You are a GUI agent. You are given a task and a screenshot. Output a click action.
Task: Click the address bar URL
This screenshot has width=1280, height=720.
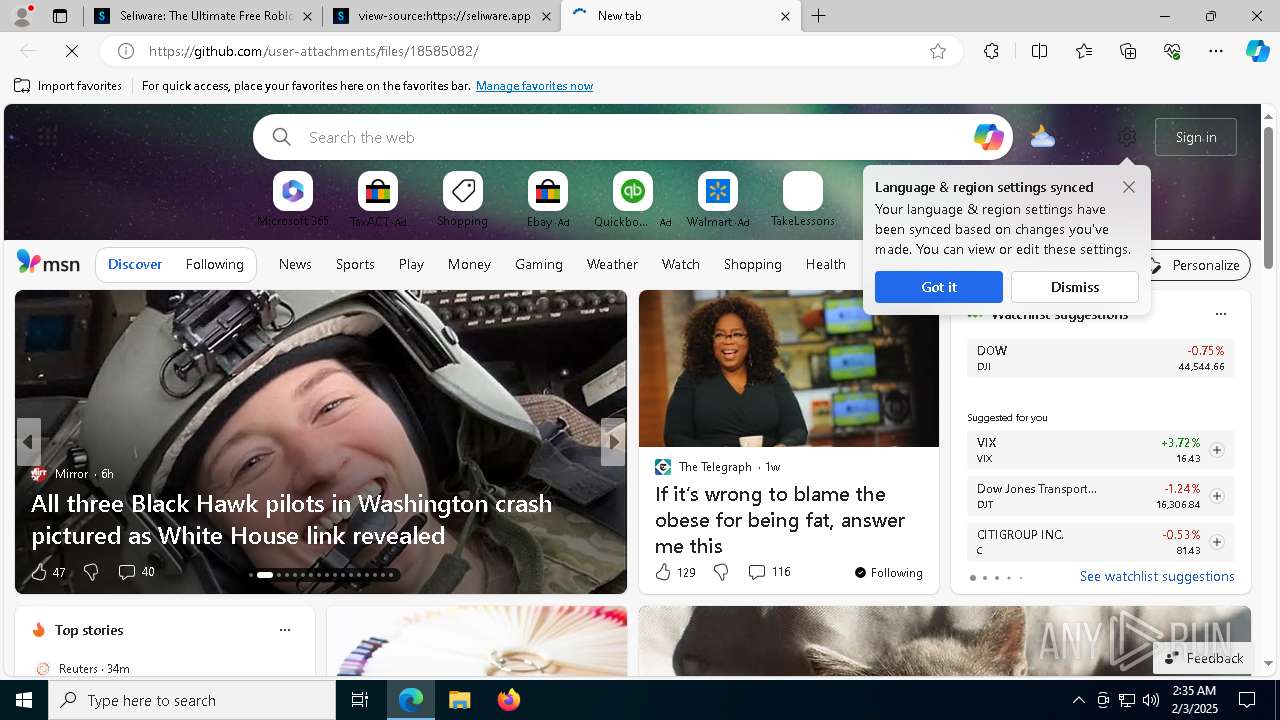click(x=314, y=51)
